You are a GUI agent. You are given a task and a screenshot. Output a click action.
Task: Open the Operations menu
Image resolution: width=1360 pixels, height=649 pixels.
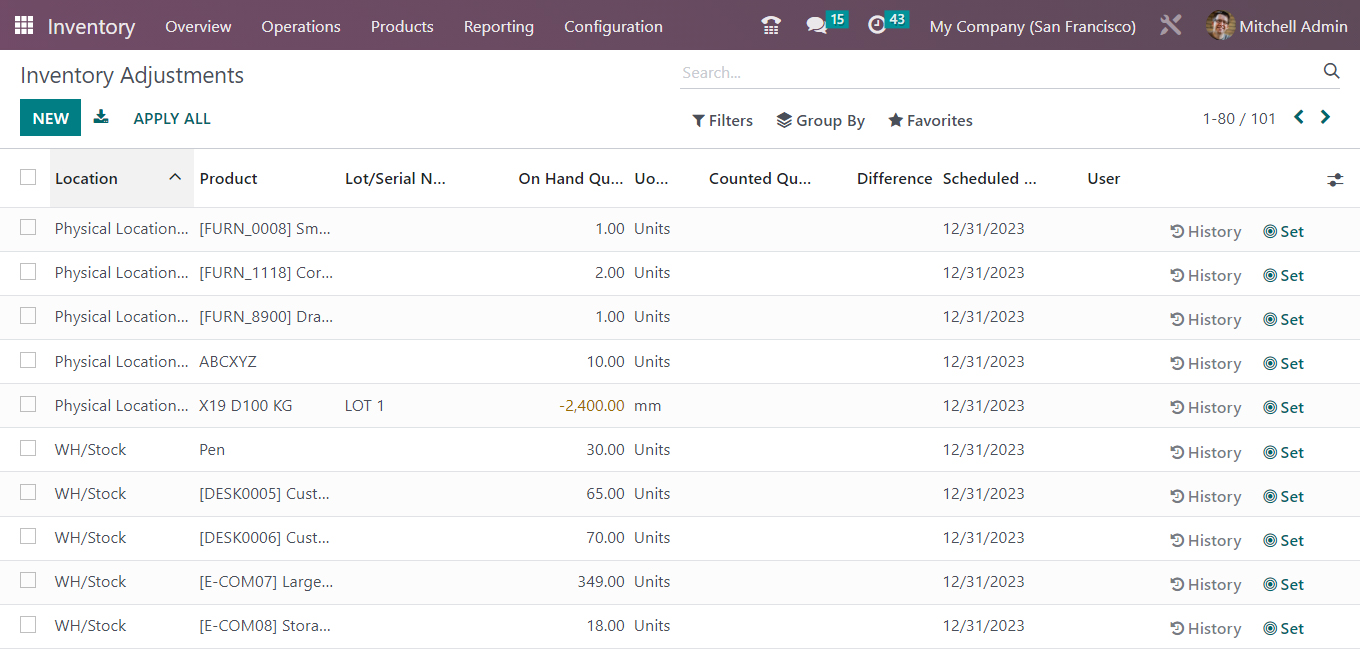(x=301, y=27)
